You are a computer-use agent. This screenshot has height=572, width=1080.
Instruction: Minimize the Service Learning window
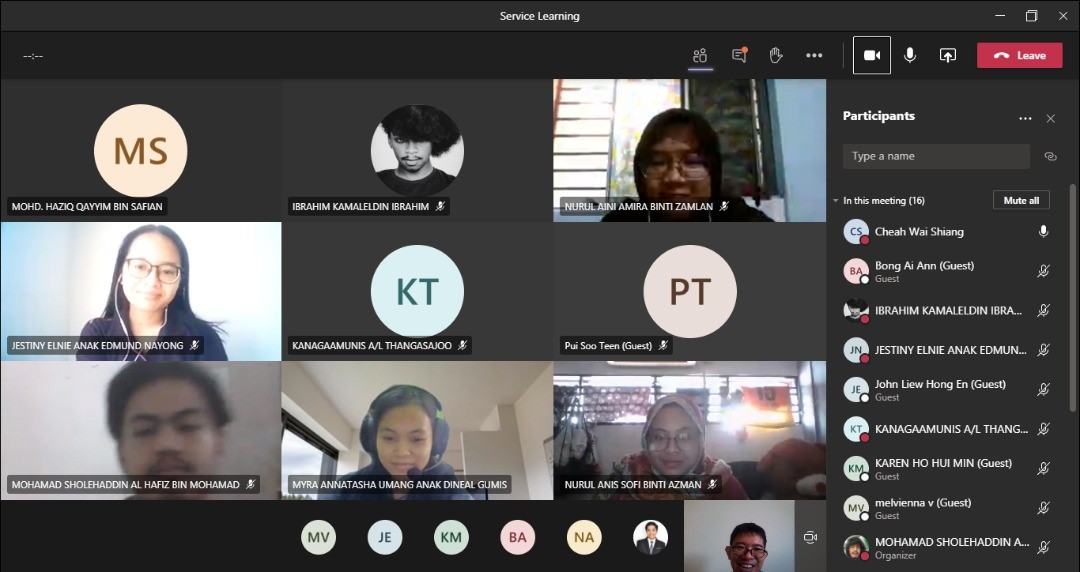(1000, 15)
